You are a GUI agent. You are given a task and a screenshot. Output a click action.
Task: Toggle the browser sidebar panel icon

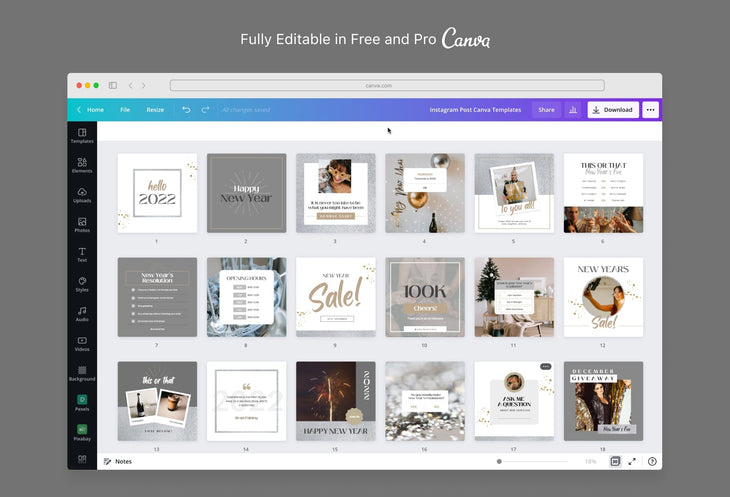click(113, 85)
